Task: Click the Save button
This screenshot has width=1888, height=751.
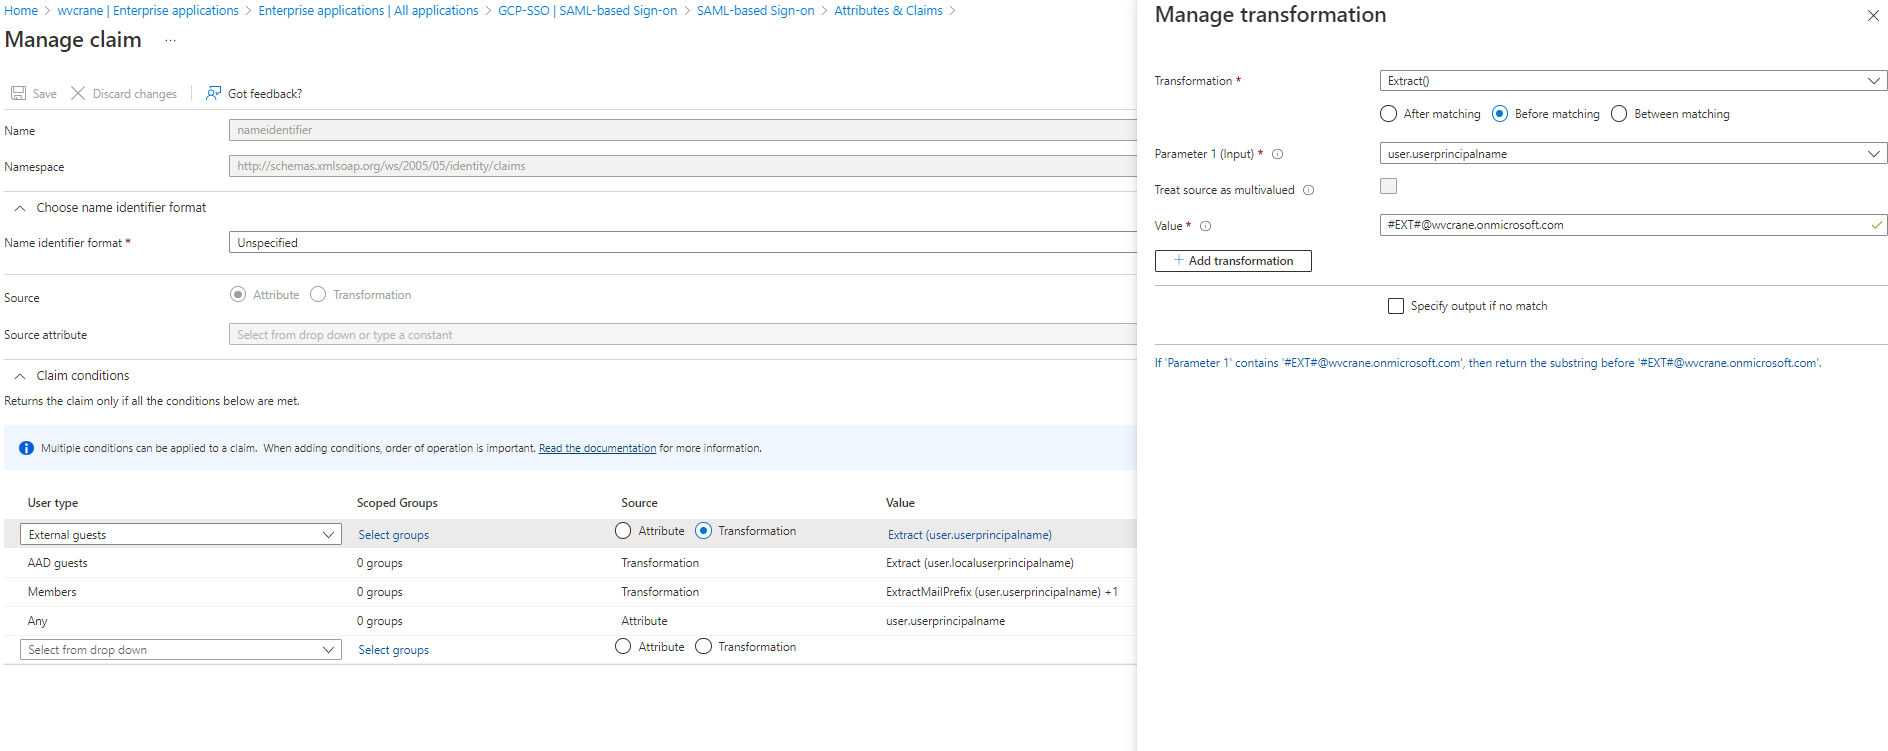Action: coord(34,93)
